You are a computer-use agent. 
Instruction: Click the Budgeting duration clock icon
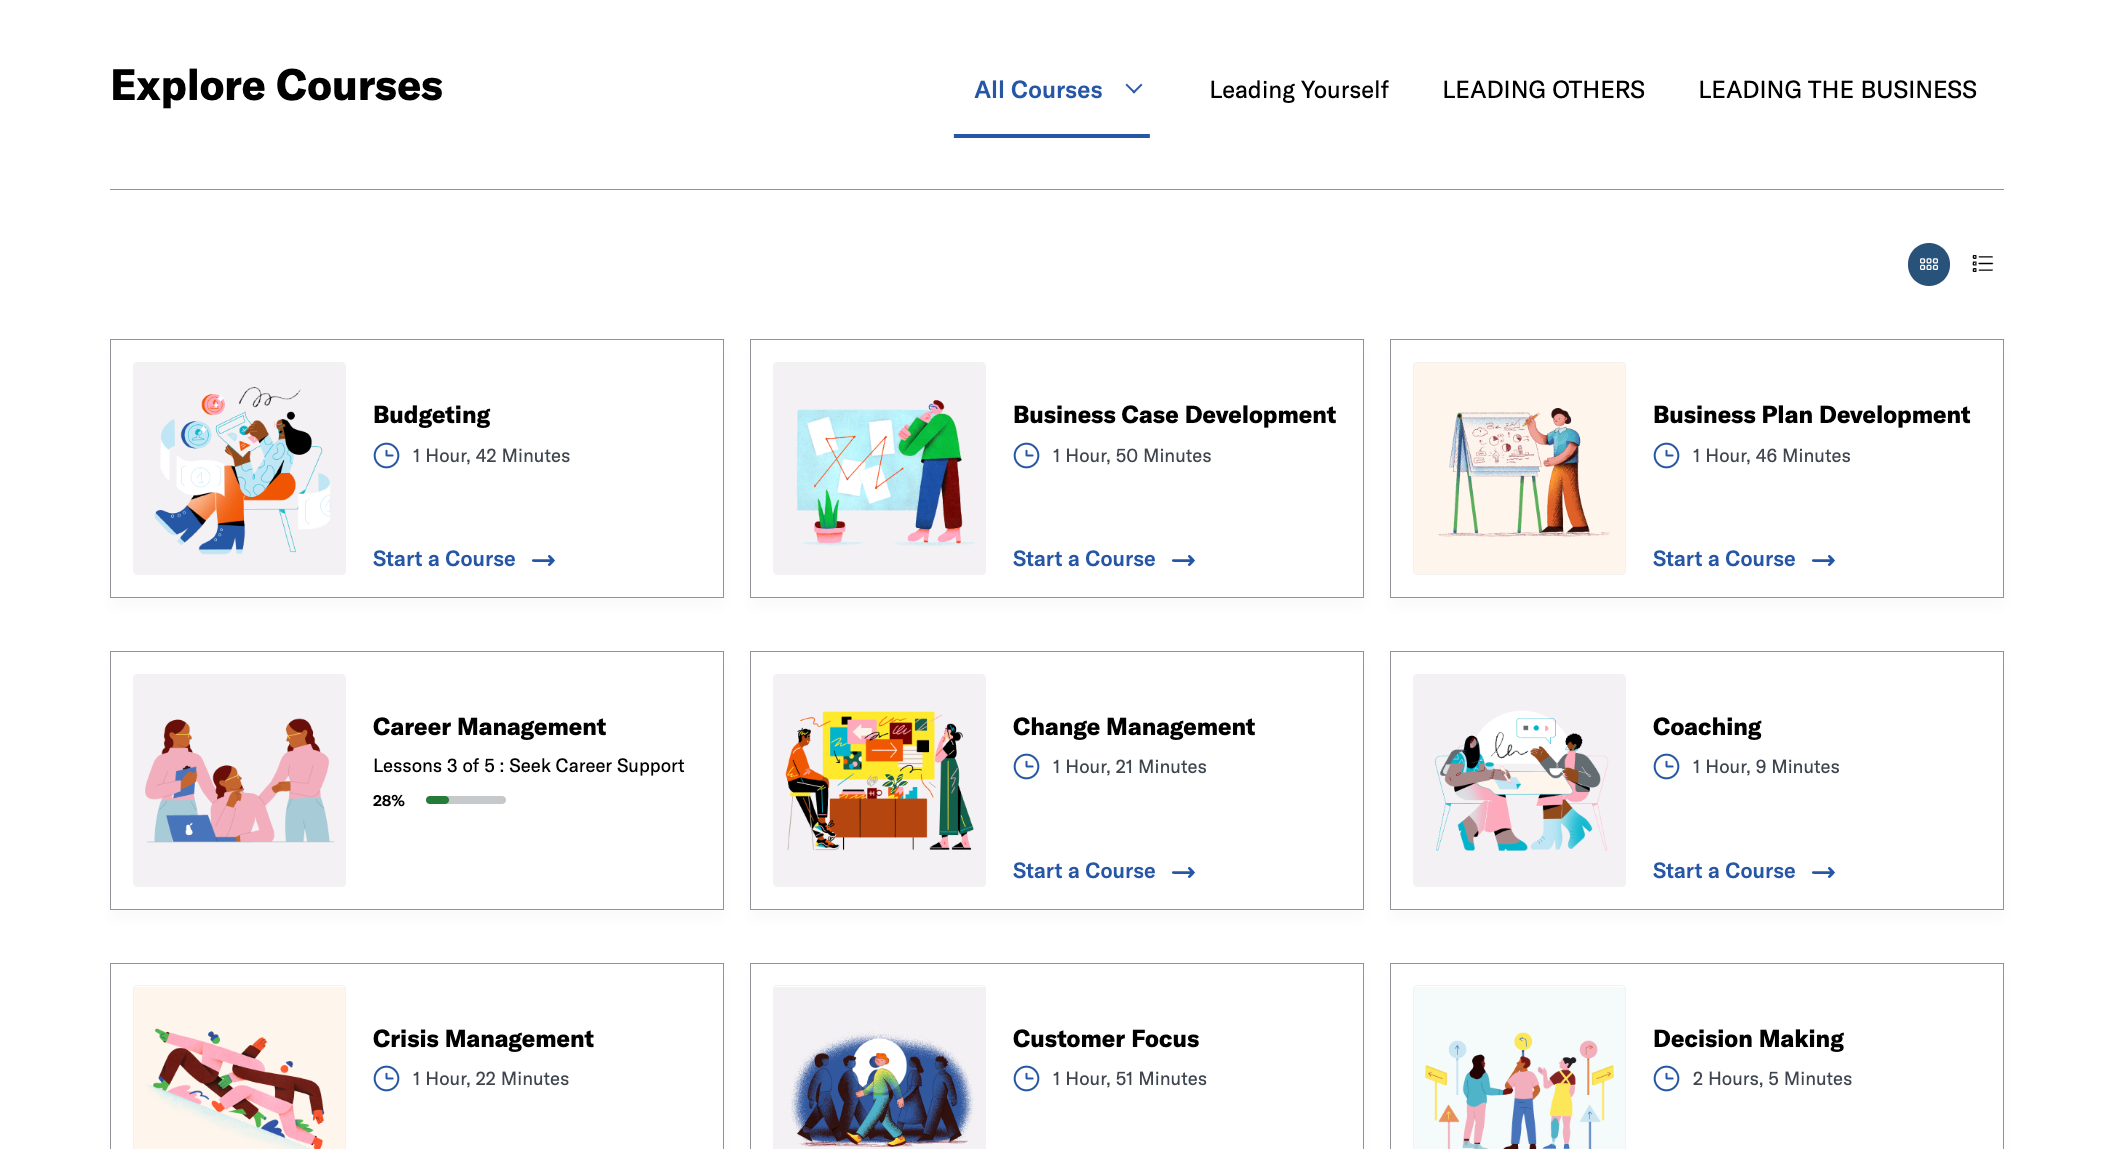tap(386, 456)
